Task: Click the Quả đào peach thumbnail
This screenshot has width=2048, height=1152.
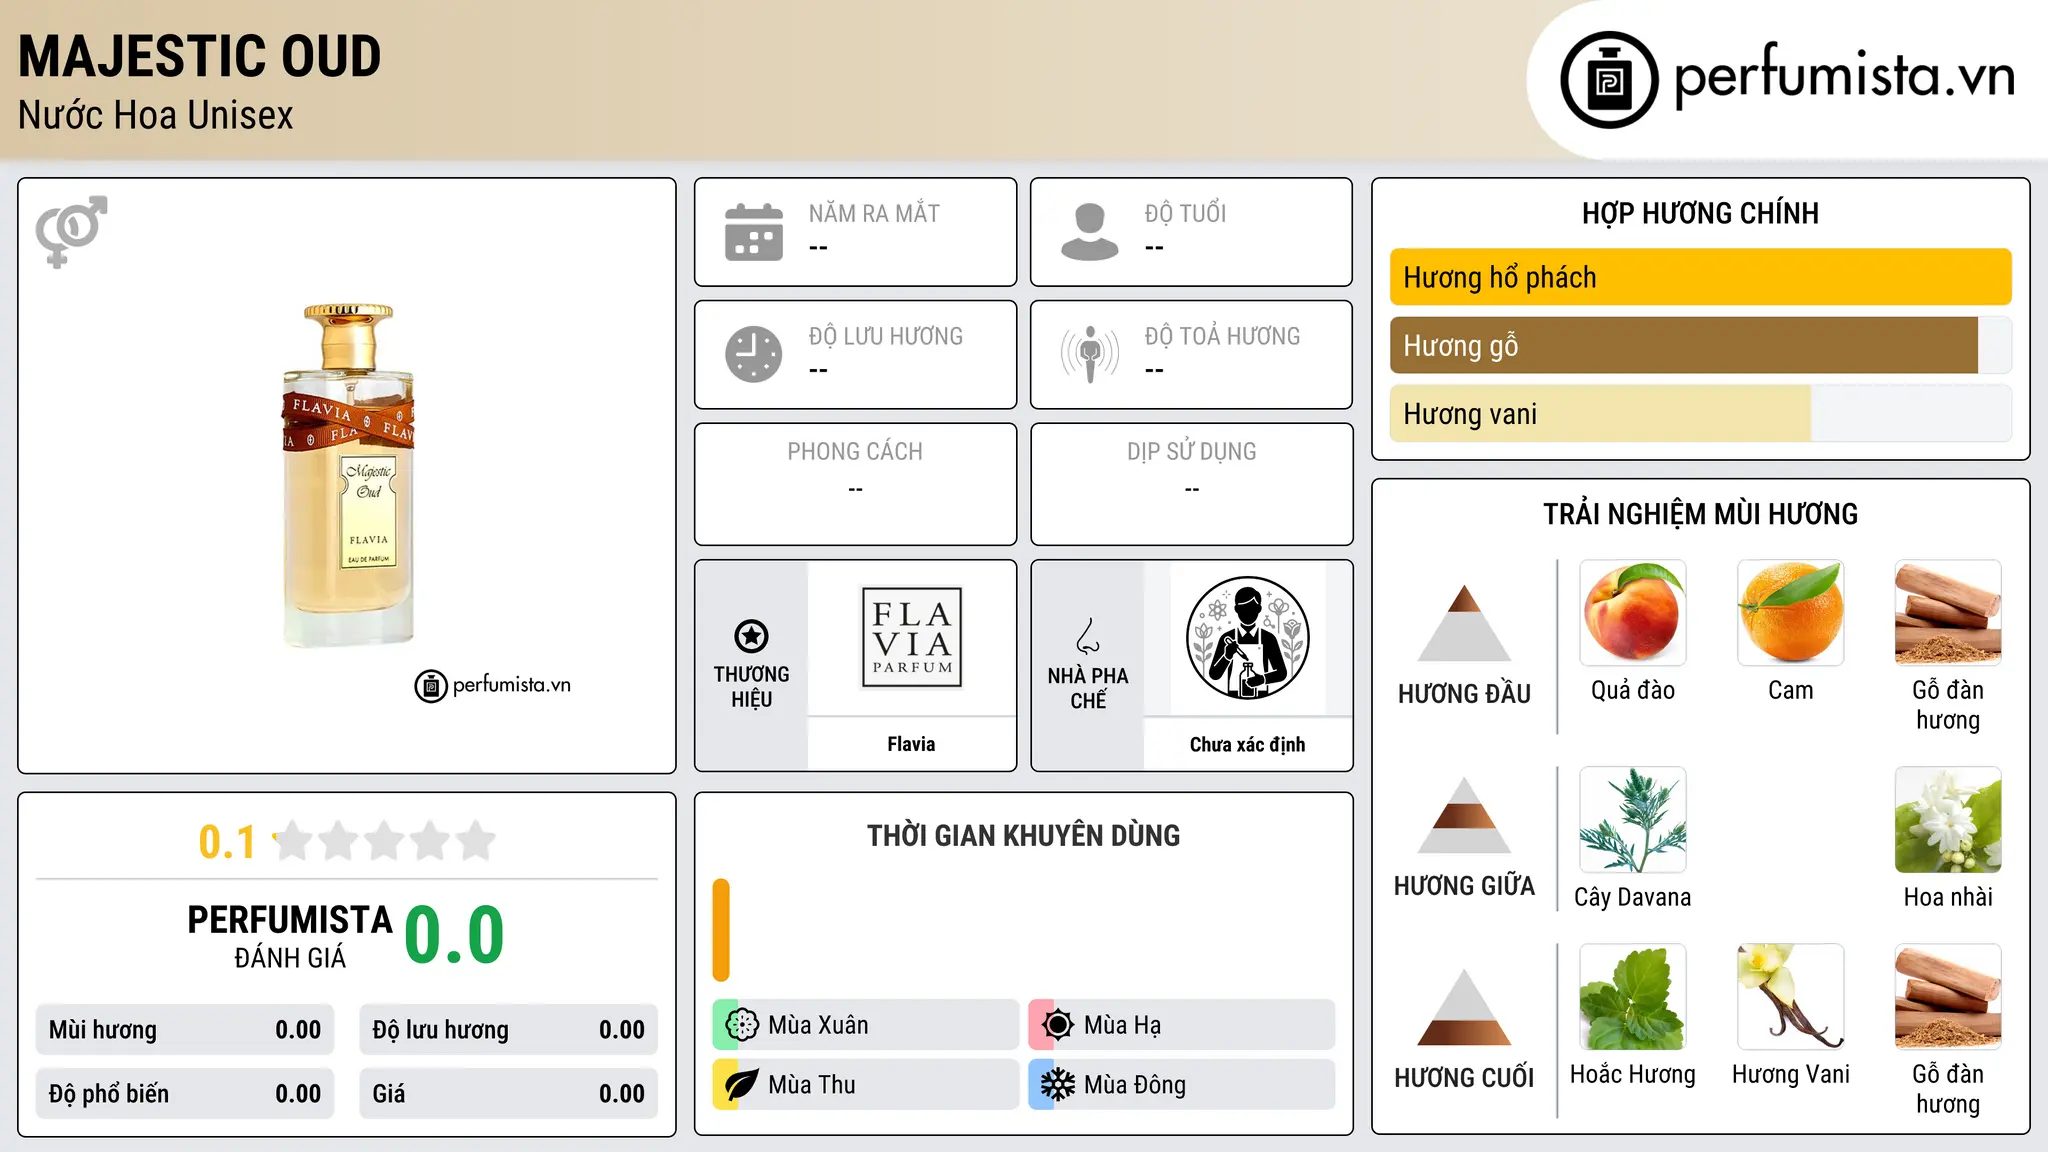Action: pyautogui.click(x=1633, y=613)
